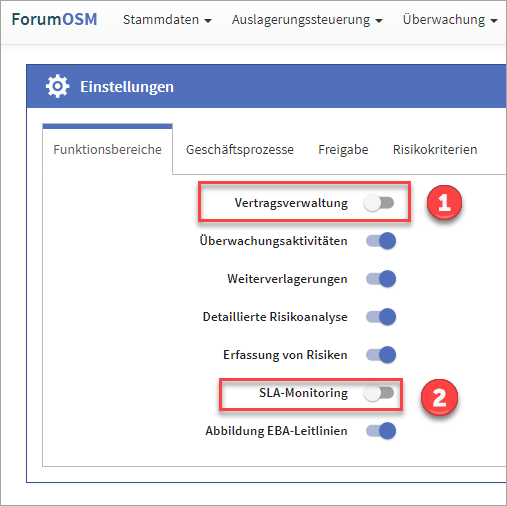Open the Freigabe tab
This screenshot has width=507, height=506.
click(x=343, y=149)
